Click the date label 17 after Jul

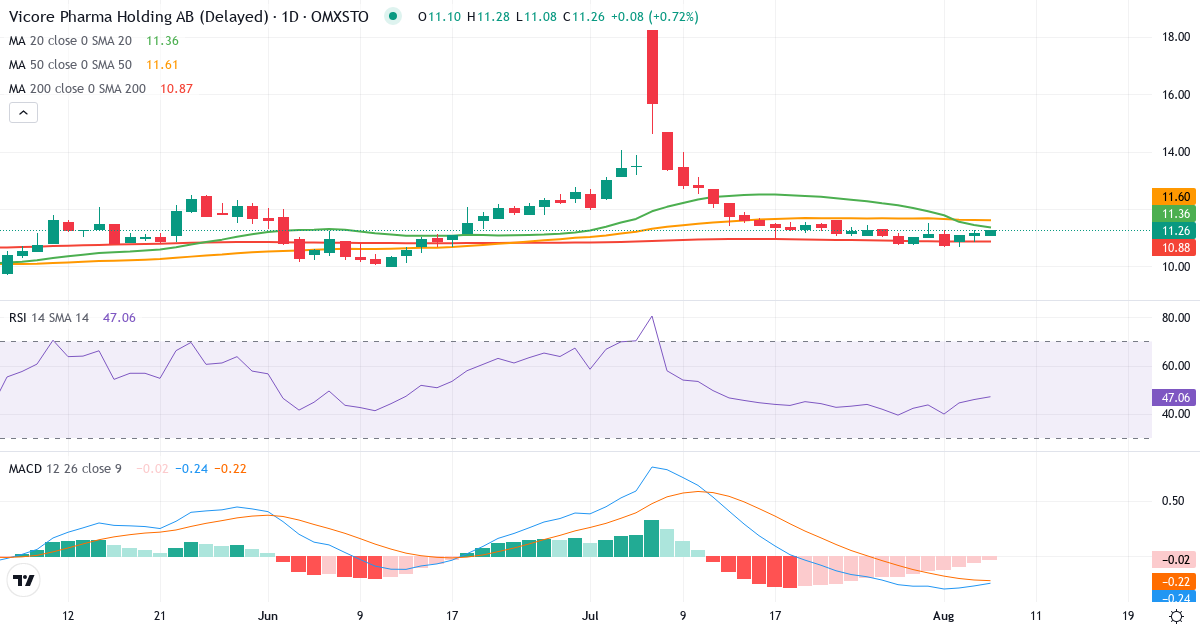tap(775, 616)
